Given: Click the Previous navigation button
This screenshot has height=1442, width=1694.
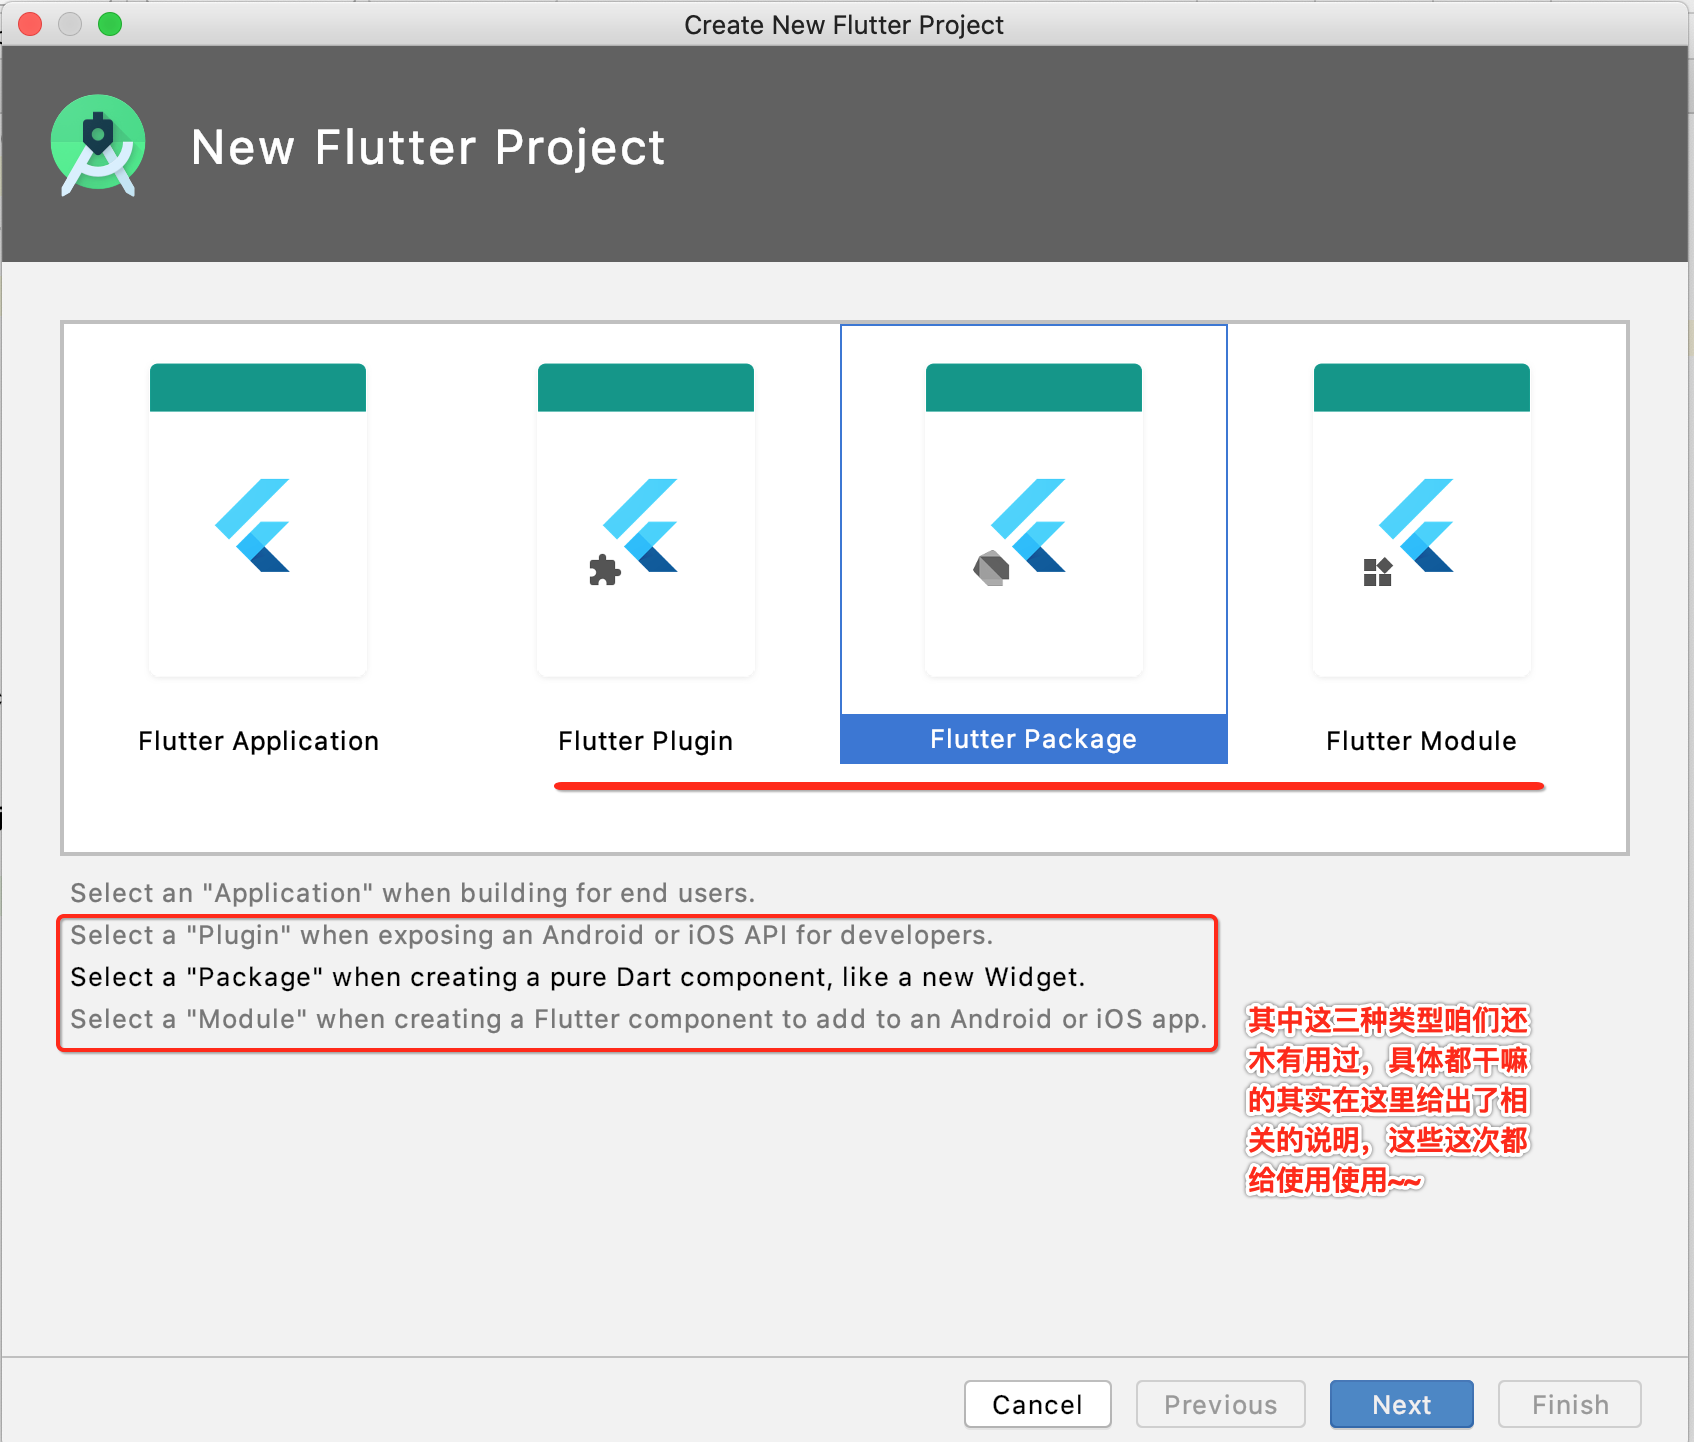Looking at the screenshot, I should 1220,1404.
